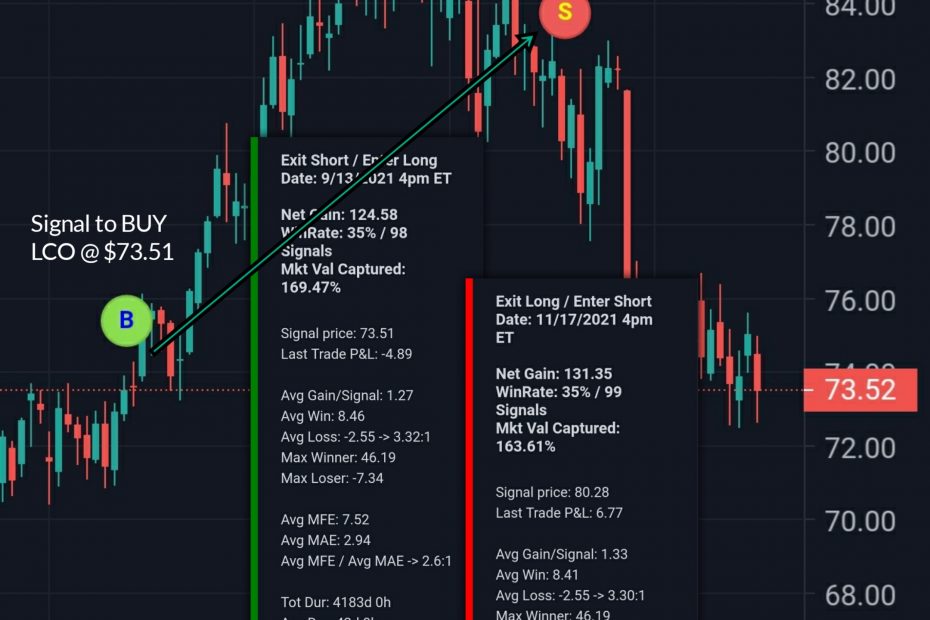Click the 84.00 price axis label

point(859,8)
